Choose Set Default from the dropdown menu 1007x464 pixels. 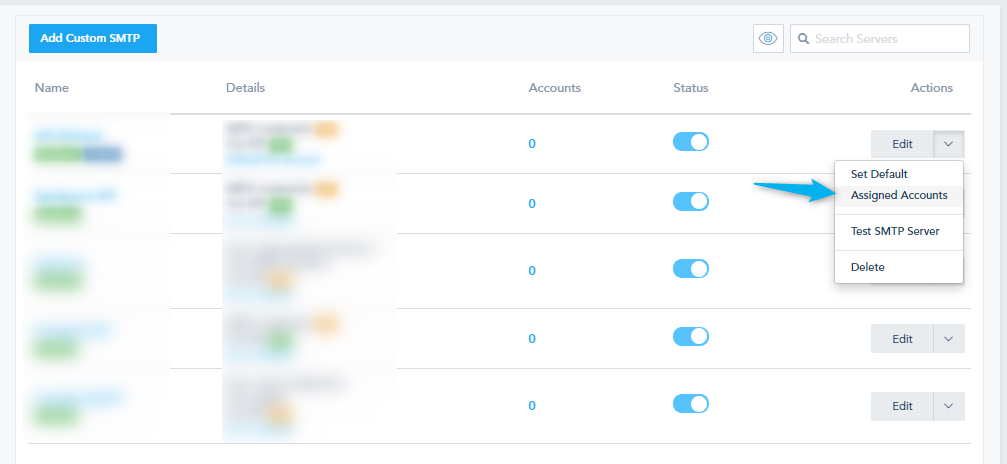pos(879,174)
